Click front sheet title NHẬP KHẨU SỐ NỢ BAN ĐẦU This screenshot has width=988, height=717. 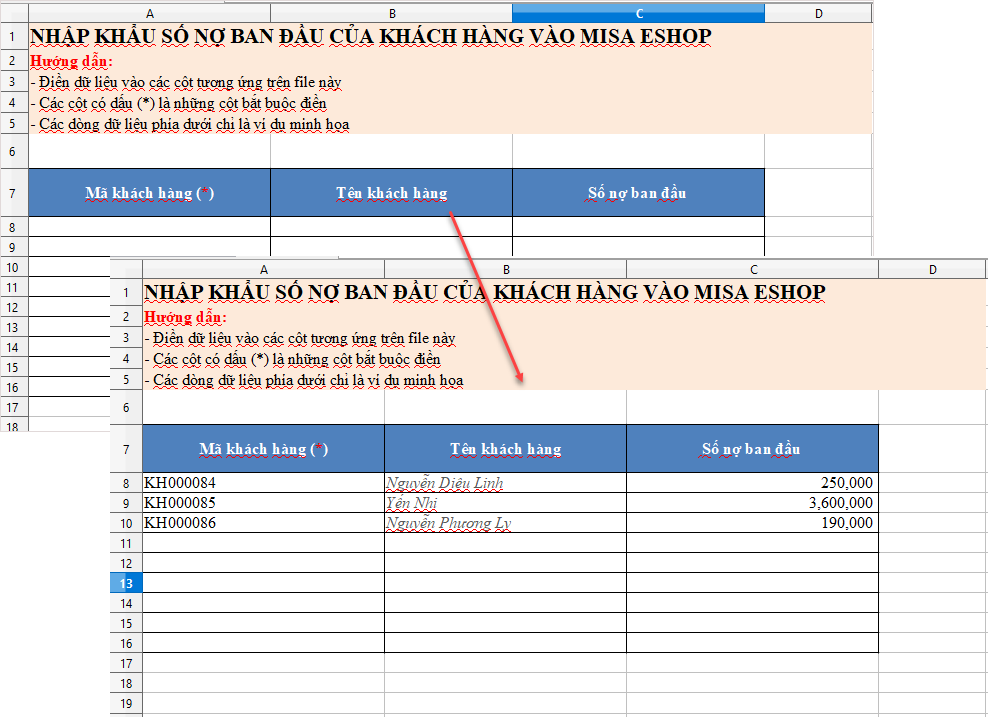pos(485,292)
